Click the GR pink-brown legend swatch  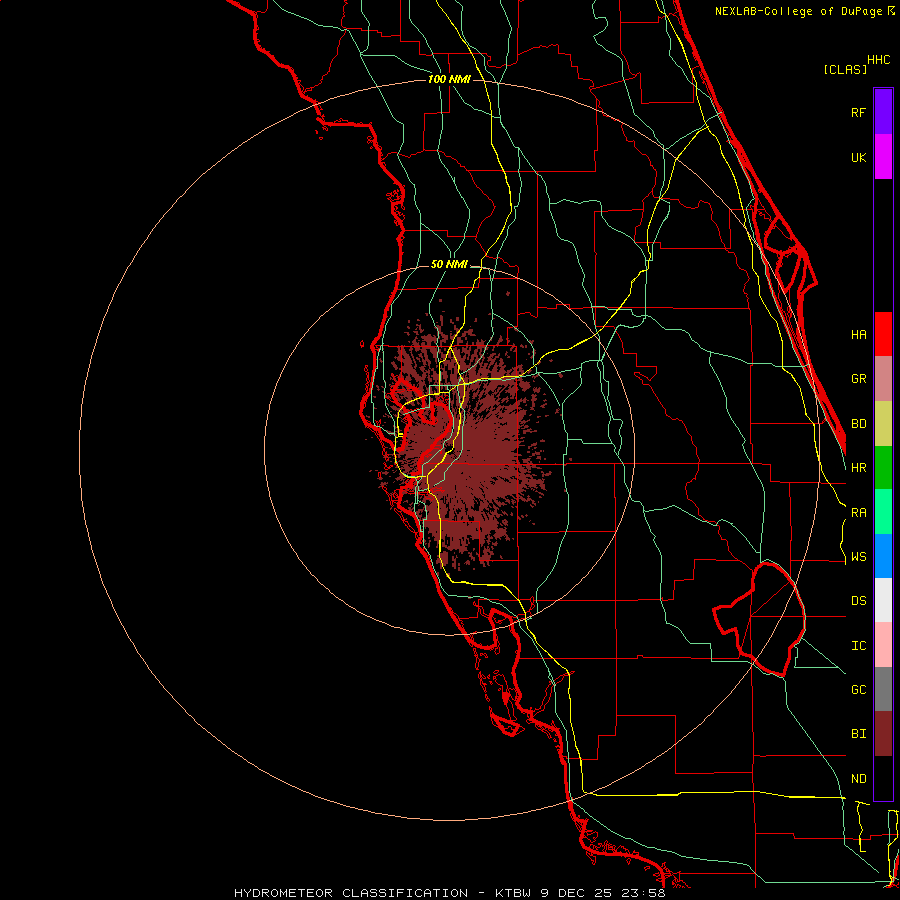(883, 379)
